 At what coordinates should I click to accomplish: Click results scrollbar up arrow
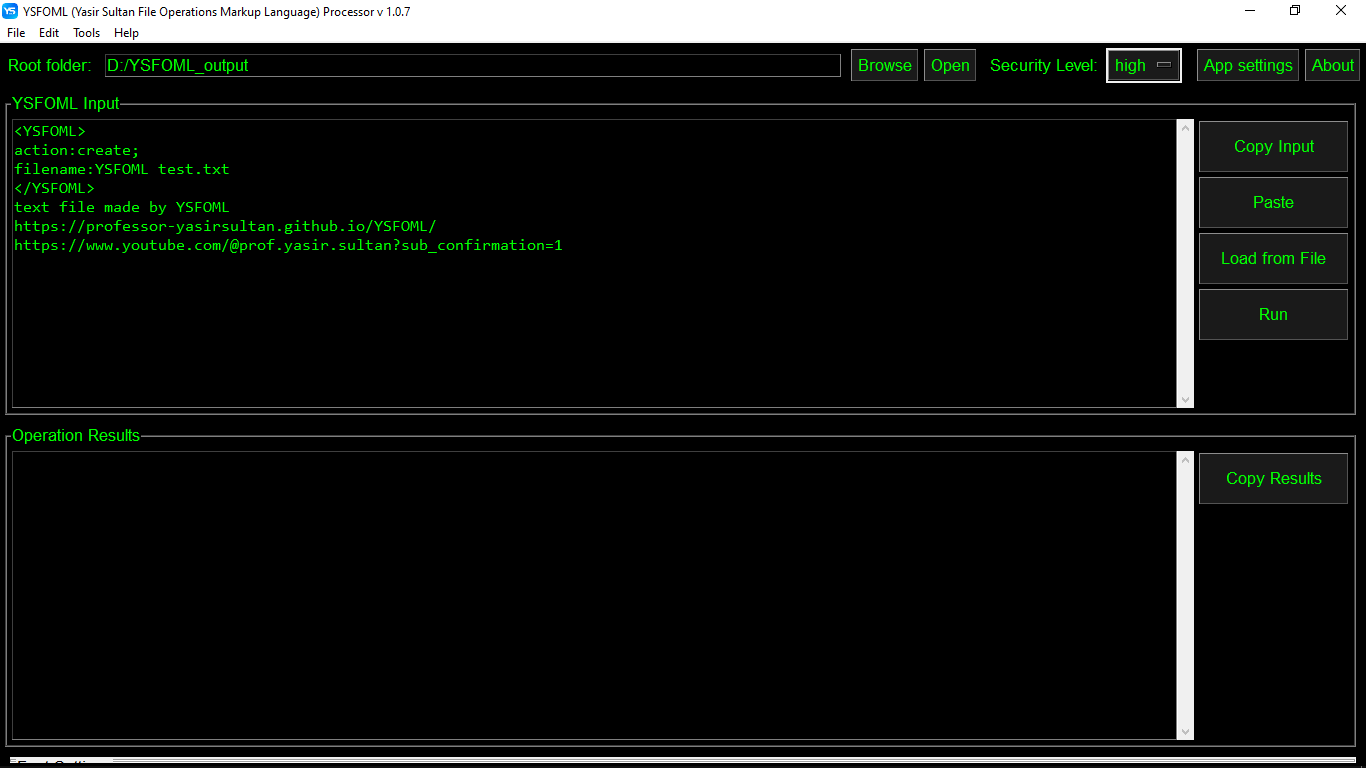1186,460
